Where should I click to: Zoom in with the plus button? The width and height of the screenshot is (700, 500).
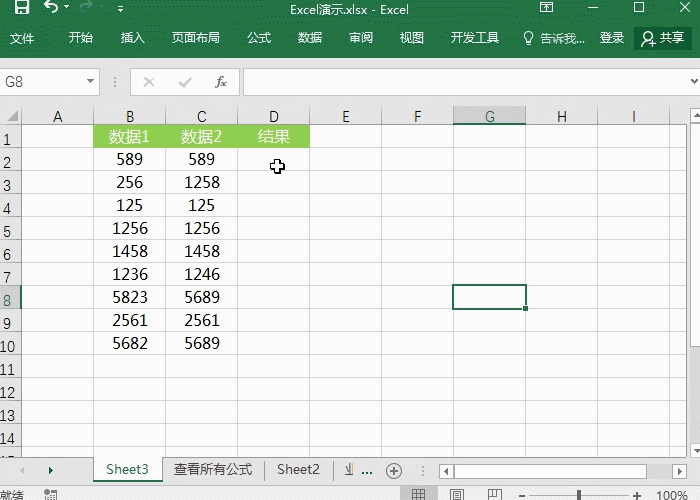click(x=637, y=495)
